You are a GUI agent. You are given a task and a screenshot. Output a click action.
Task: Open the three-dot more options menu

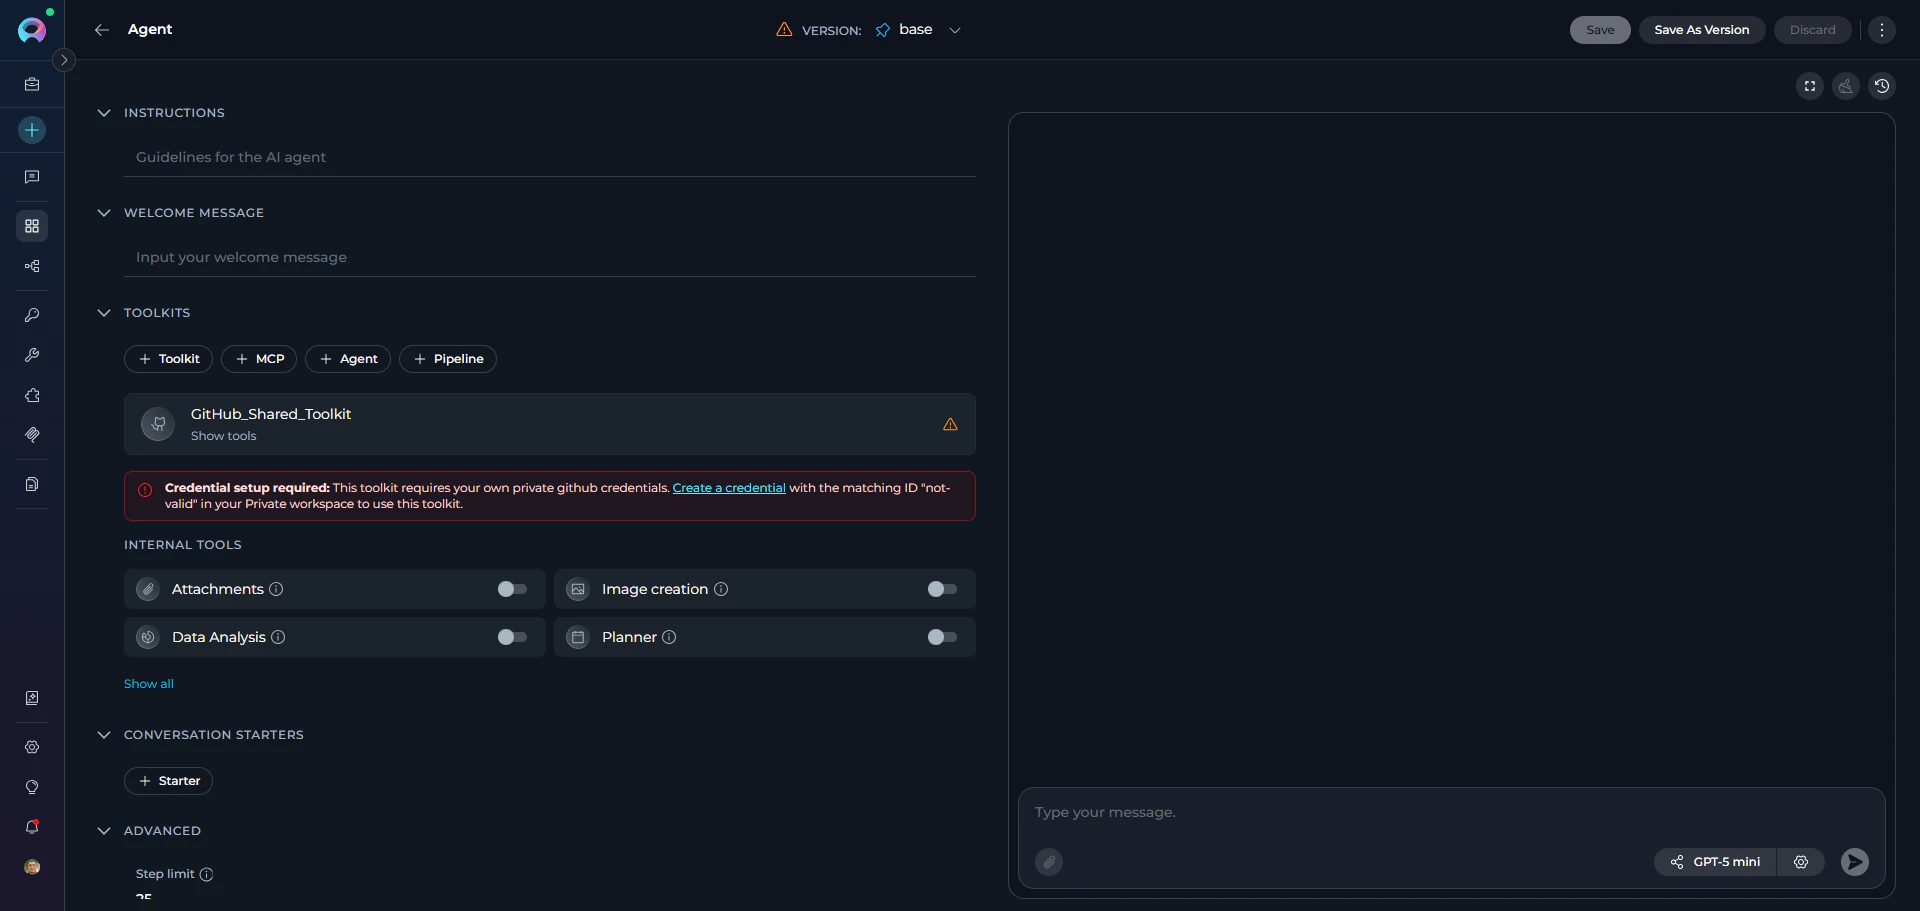tap(1882, 30)
